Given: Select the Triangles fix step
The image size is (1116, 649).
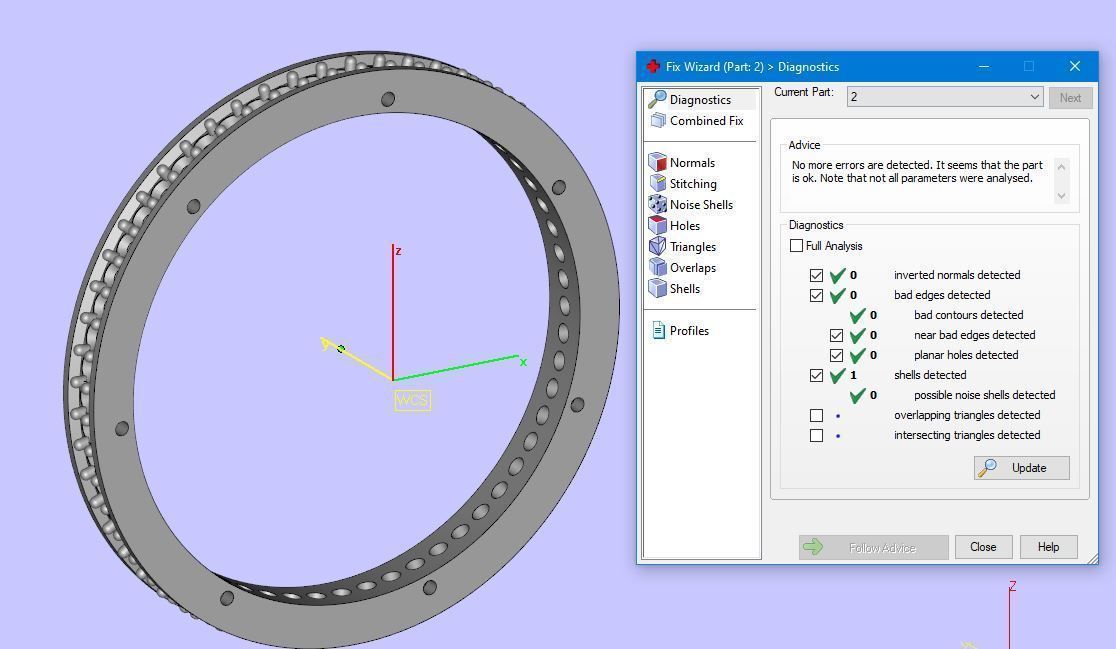Looking at the screenshot, I should pyautogui.click(x=683, y=247).
